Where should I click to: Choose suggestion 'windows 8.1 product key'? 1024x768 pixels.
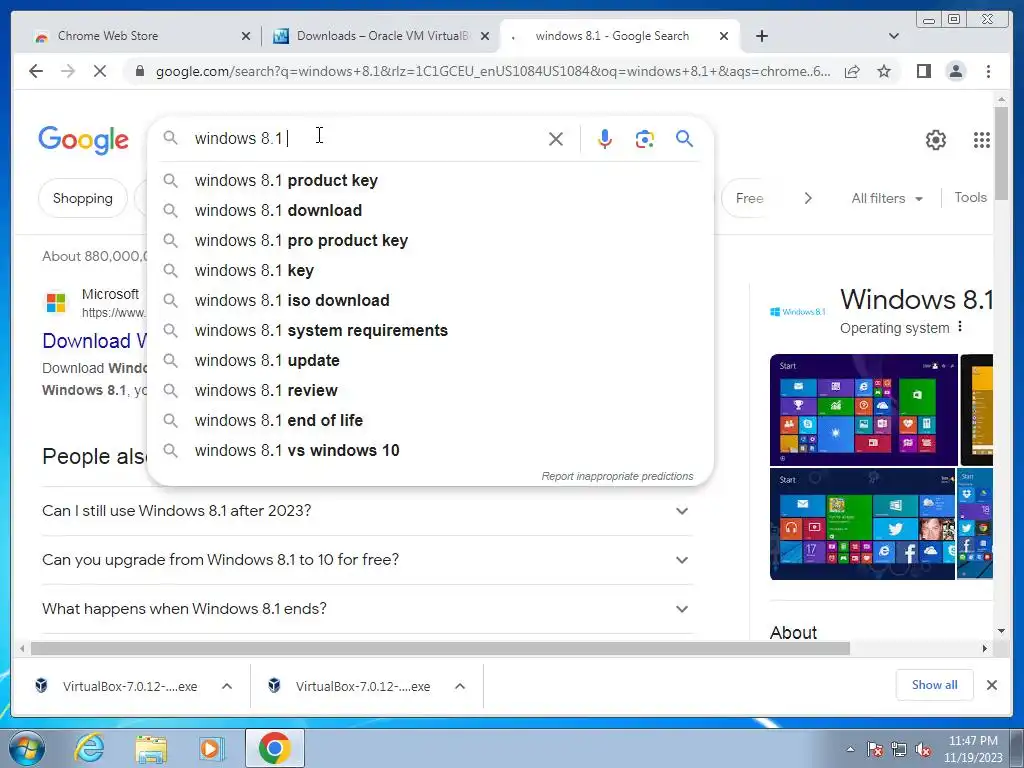coord(431,180)
